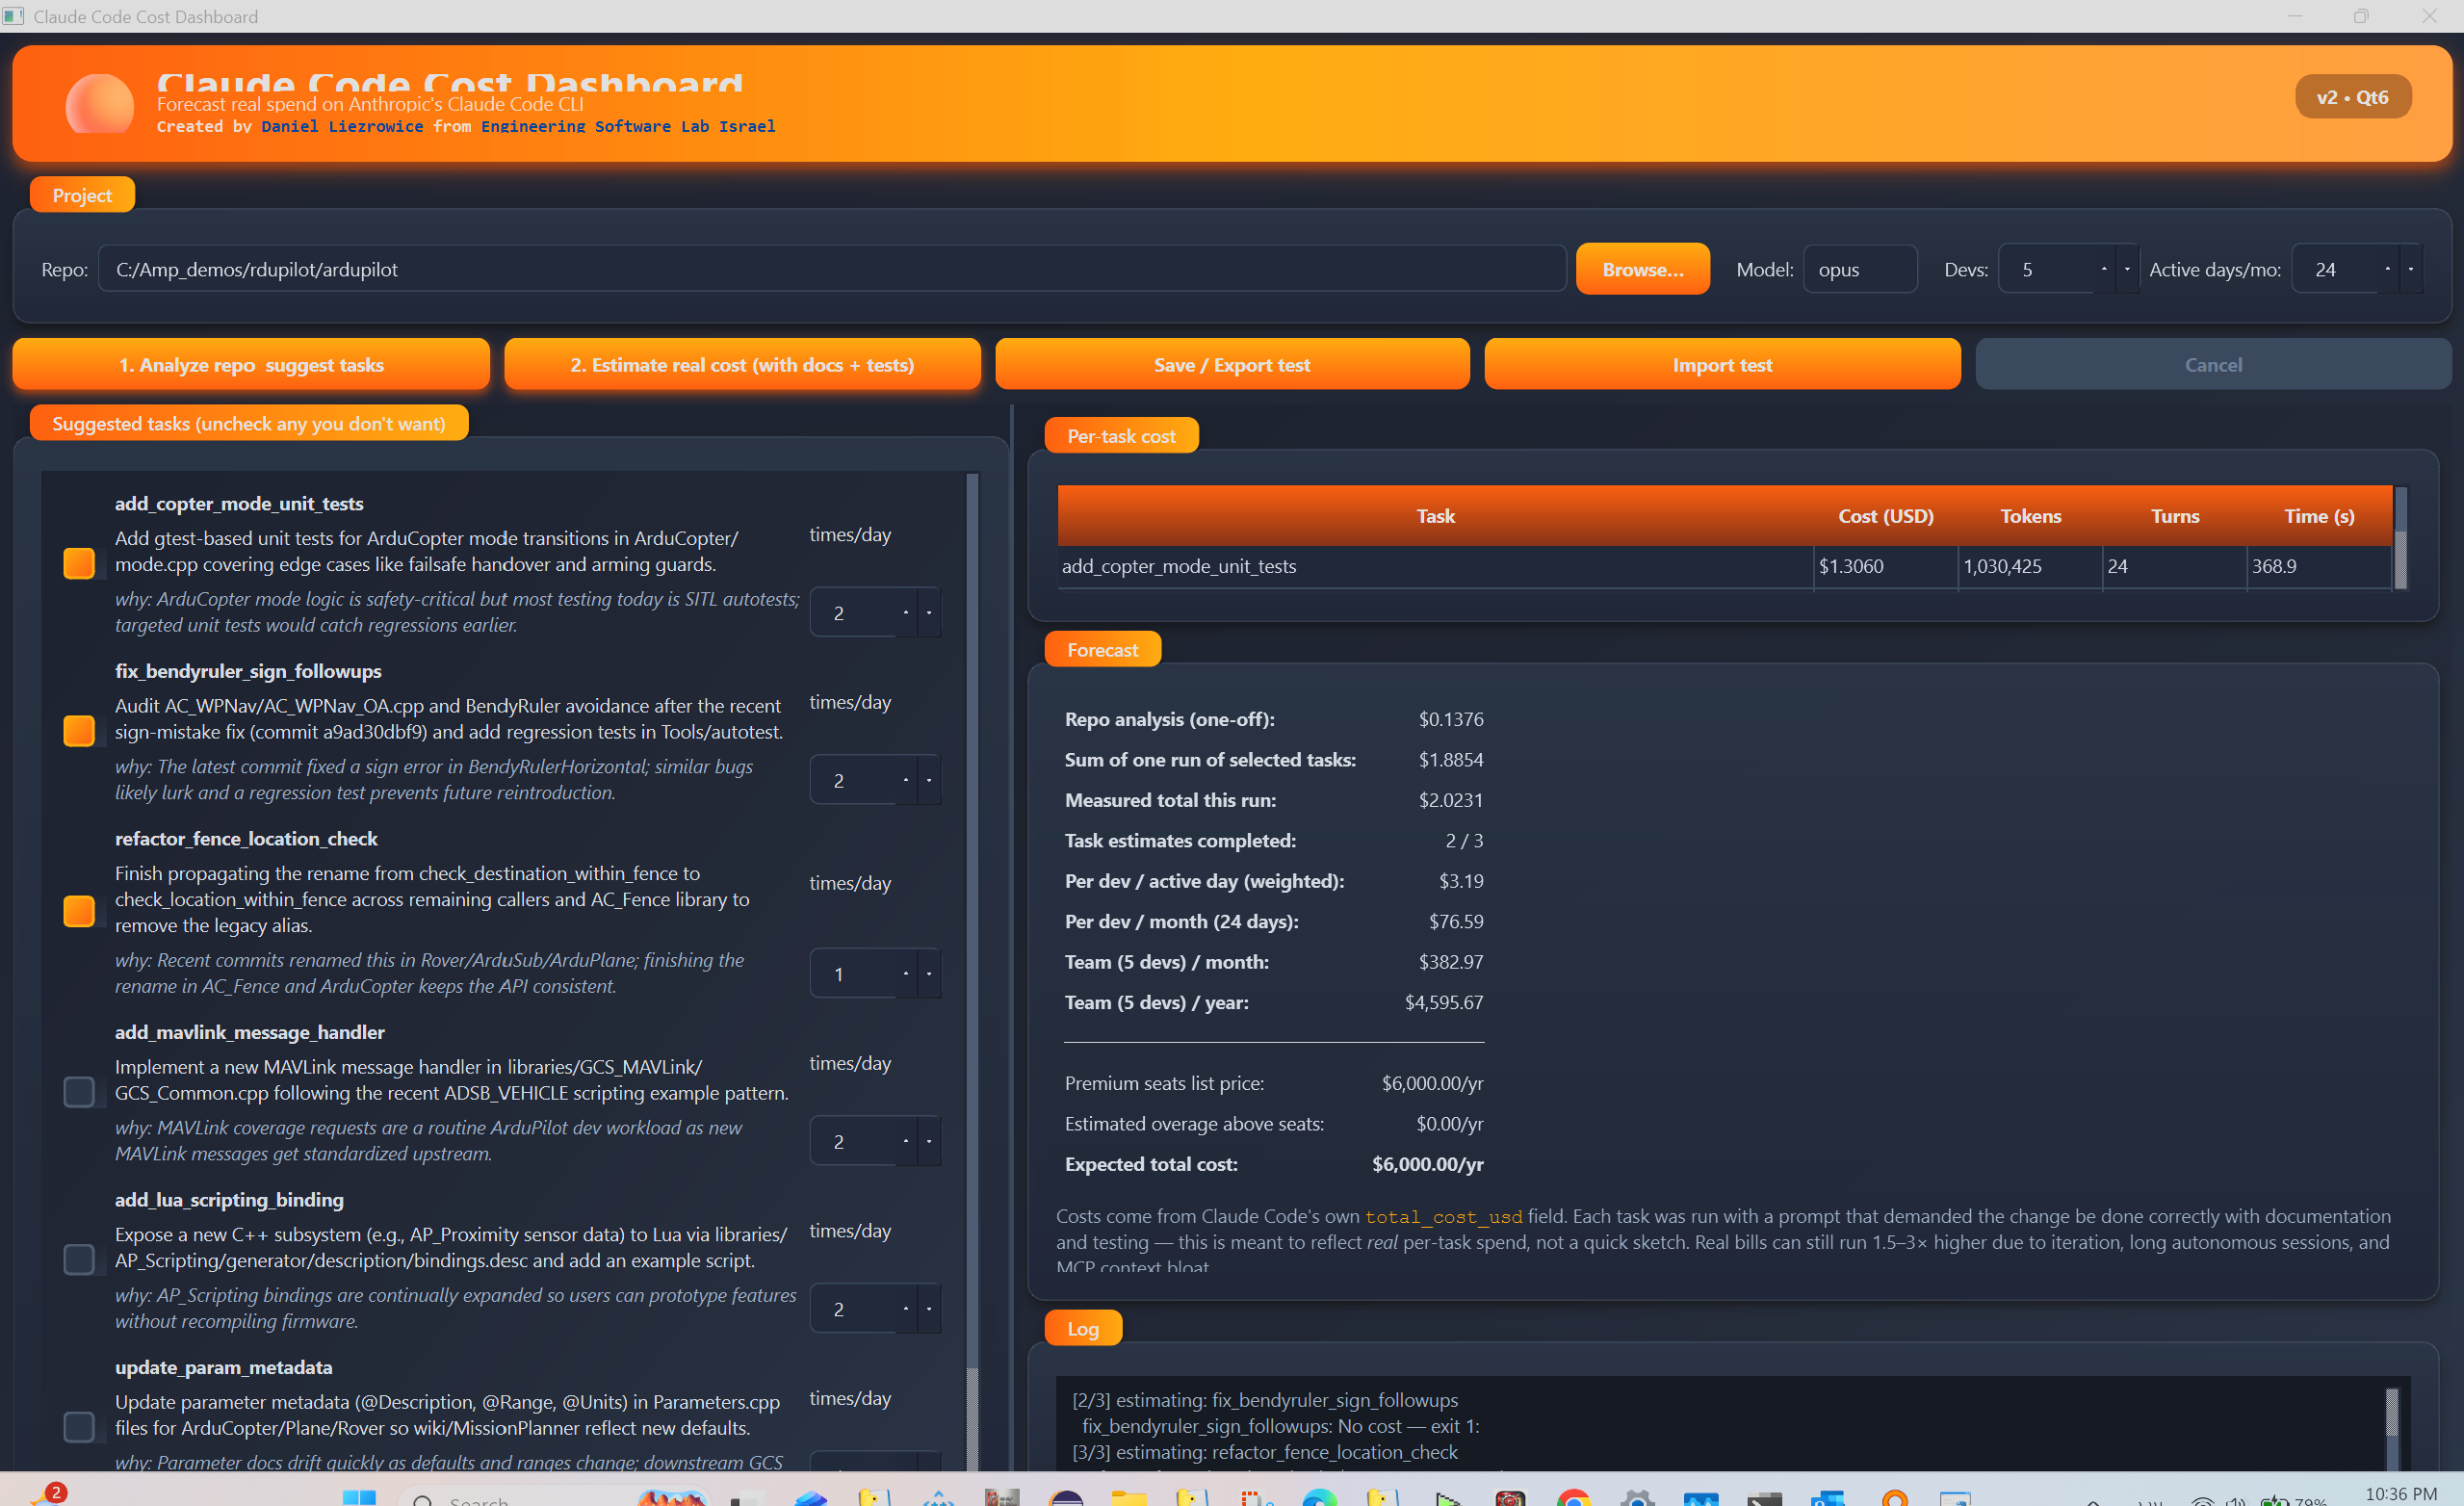The width and height of the screenshot is (2464, 1506).
Task: Start 2. Estimate real cost with docs + tests
Action: click(x=742, y=365)
